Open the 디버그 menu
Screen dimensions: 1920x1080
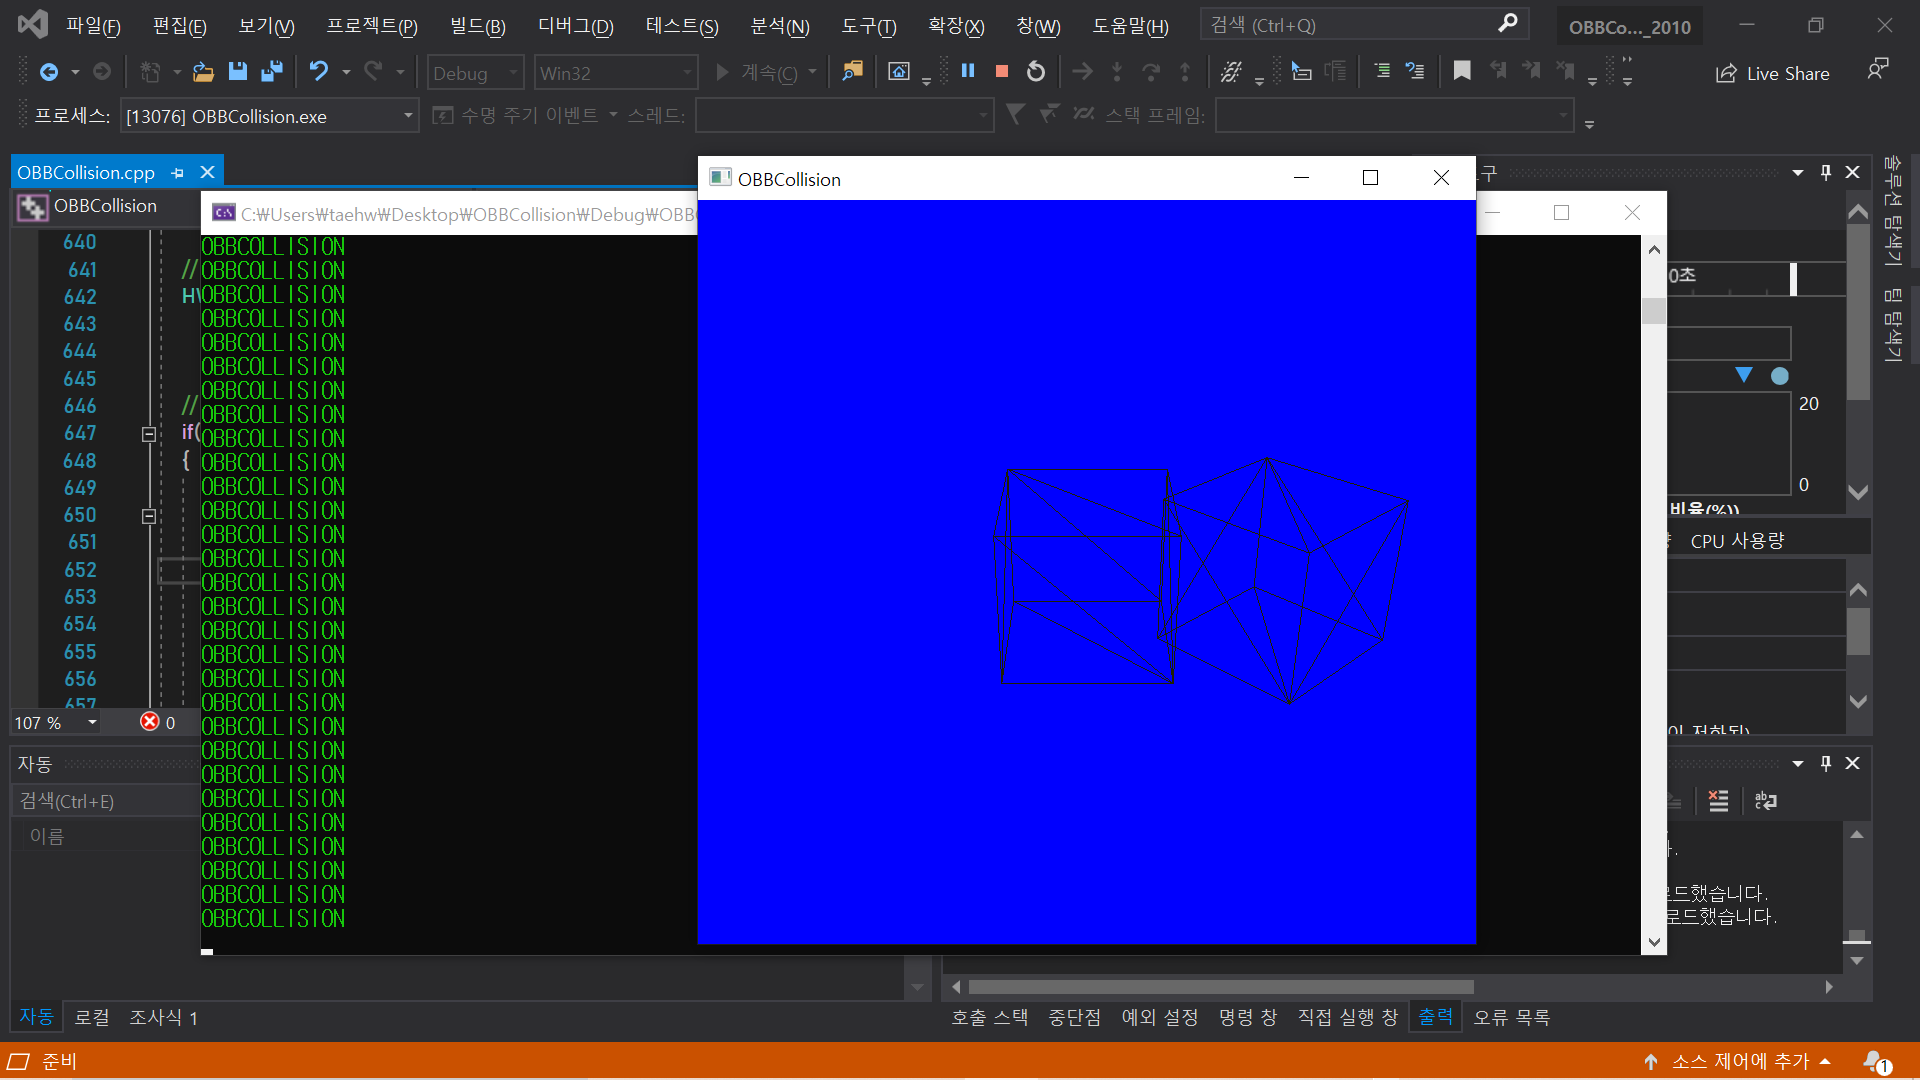(574, 25)
